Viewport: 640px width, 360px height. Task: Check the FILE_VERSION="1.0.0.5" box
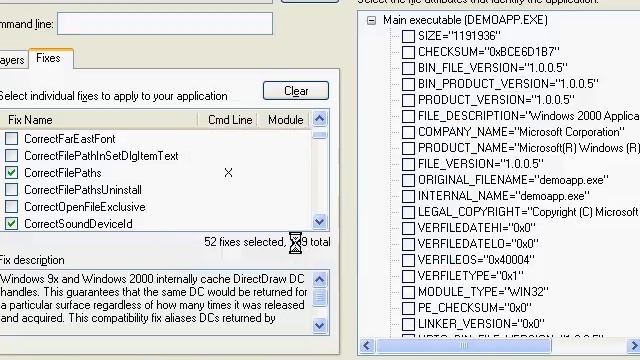coord(408,164)
